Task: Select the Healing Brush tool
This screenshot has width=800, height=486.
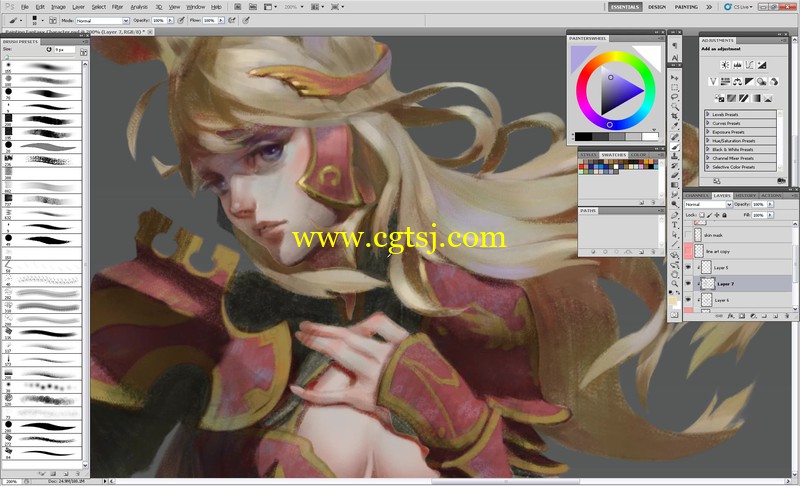Action: pos(674,137)
